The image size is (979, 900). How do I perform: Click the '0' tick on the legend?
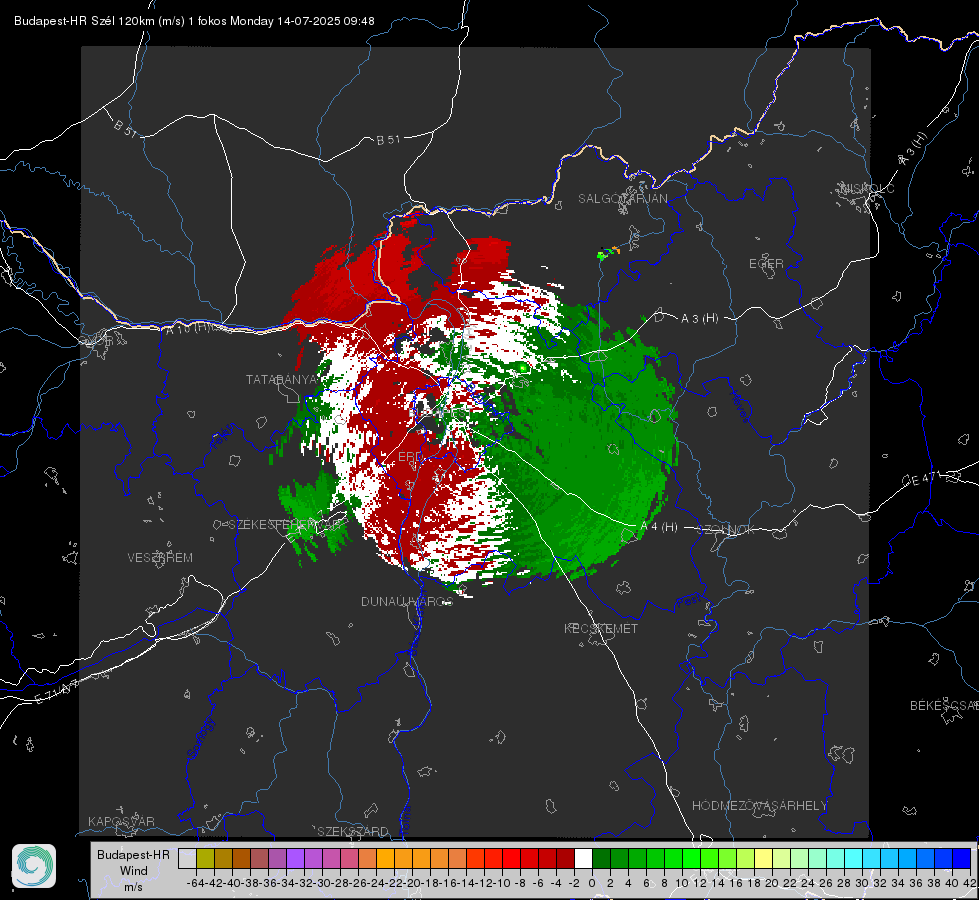tap(592, 883)
